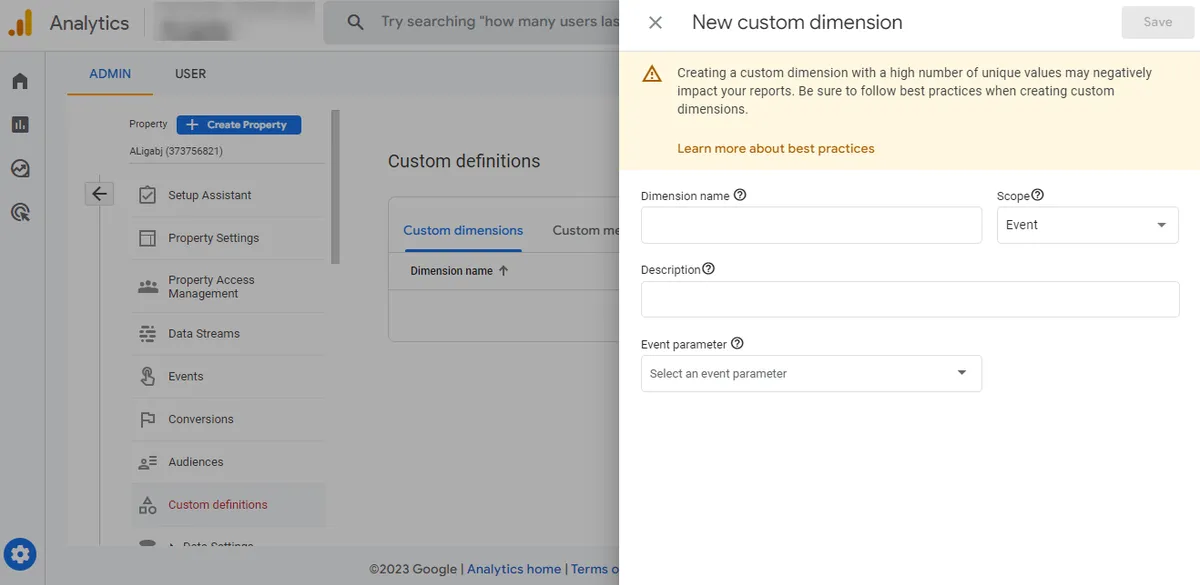The width and height of the screenshot is (1200, 585).
Task: Click the Dimension name input field
Action: click(x=810, y=225)
